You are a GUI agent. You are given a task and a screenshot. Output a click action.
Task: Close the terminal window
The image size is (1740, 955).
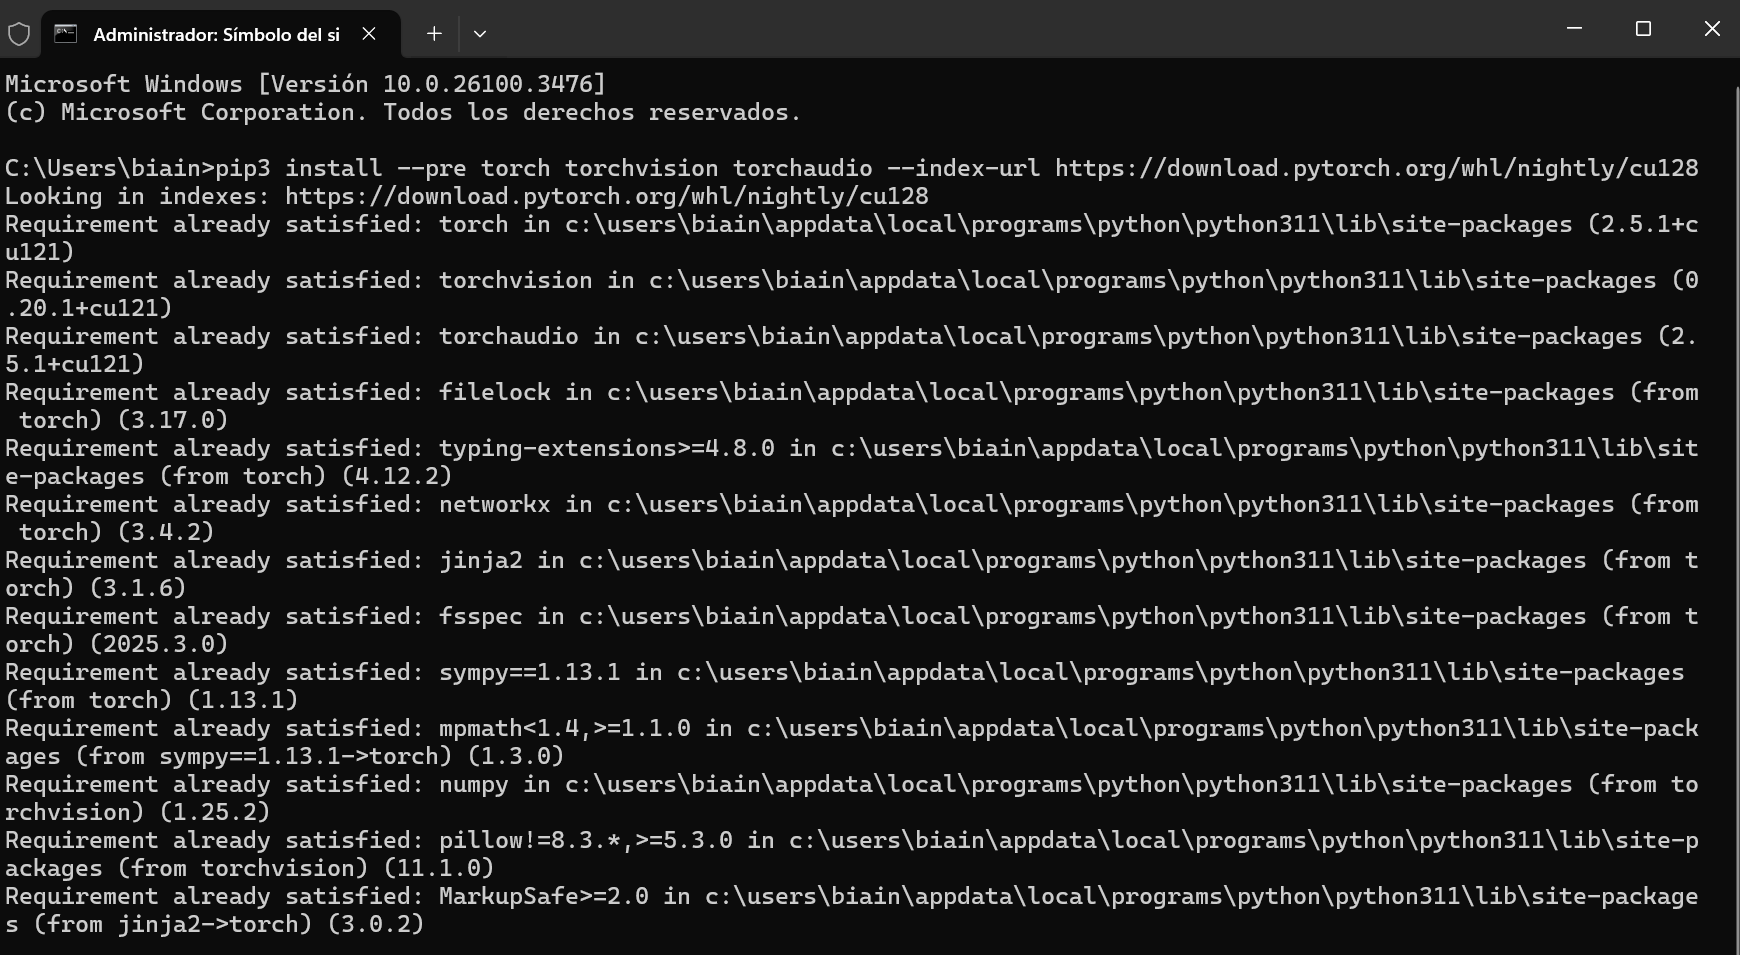[x=1711, y=29]
